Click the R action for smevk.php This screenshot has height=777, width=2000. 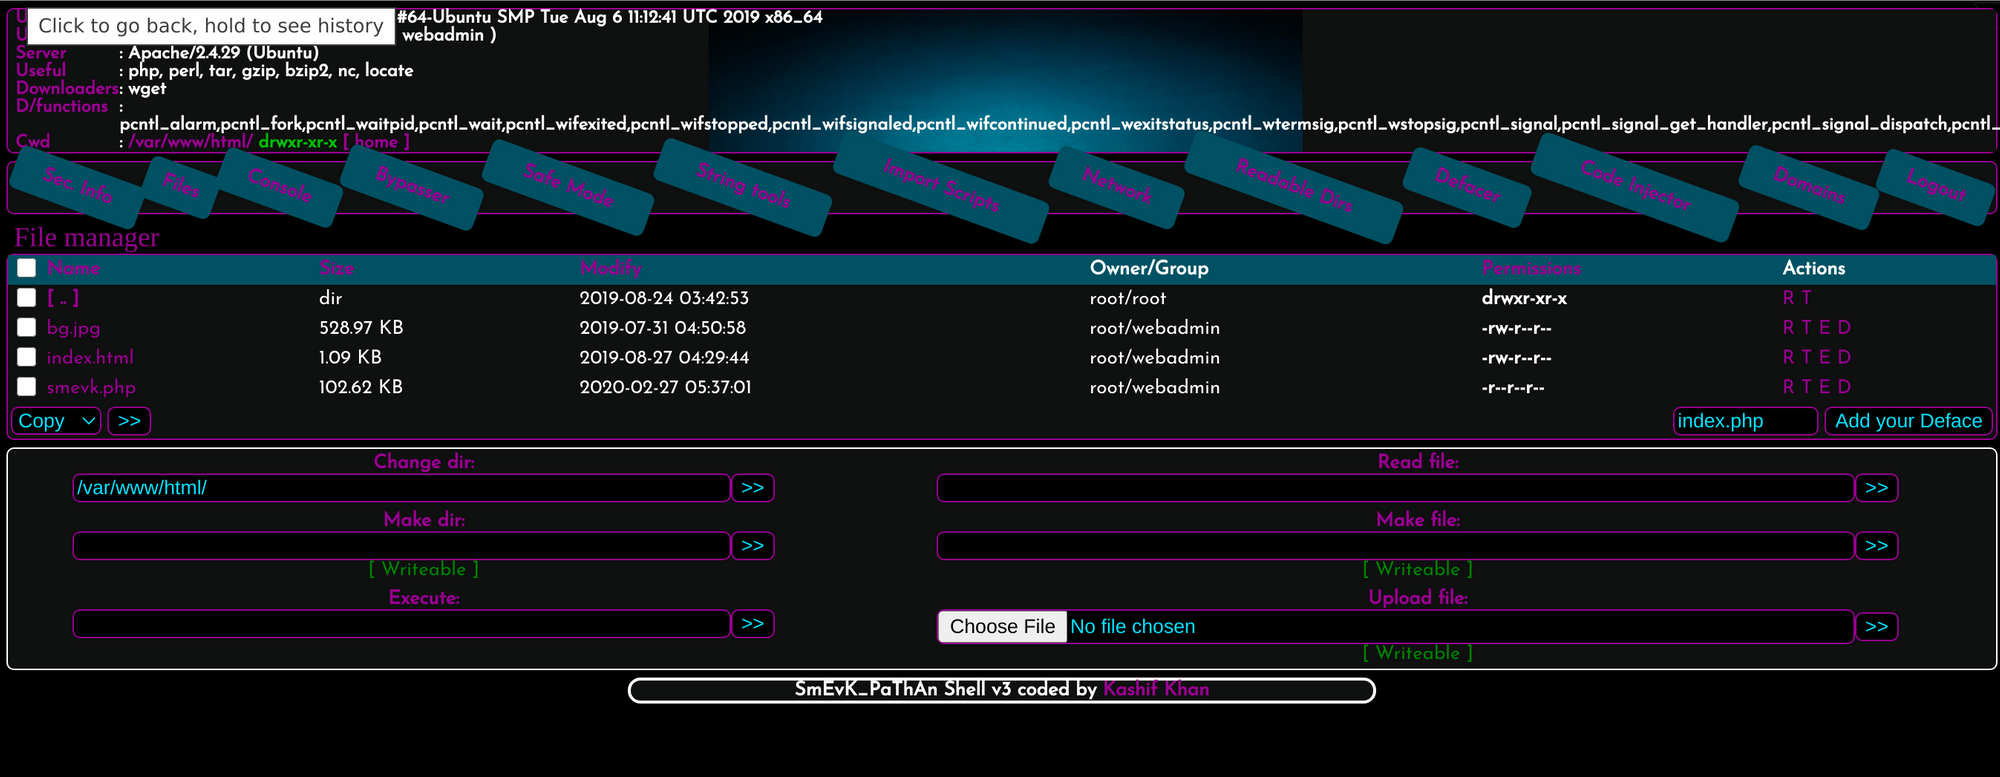[x=1788, y=387]
